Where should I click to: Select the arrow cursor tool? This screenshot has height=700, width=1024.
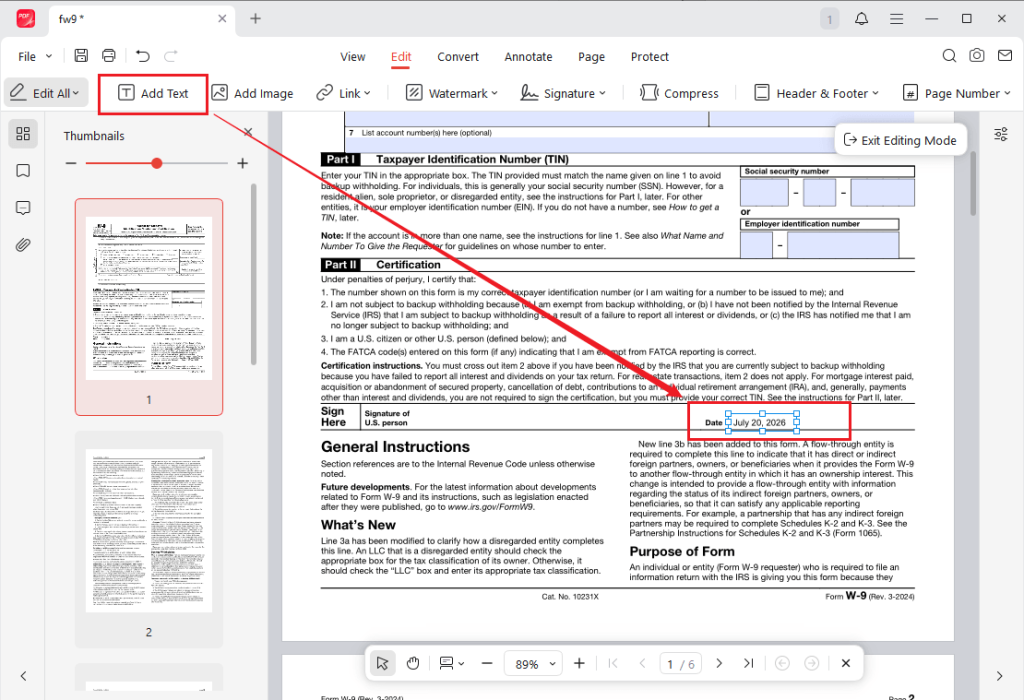pyautogui.click(x=383, y=663)
